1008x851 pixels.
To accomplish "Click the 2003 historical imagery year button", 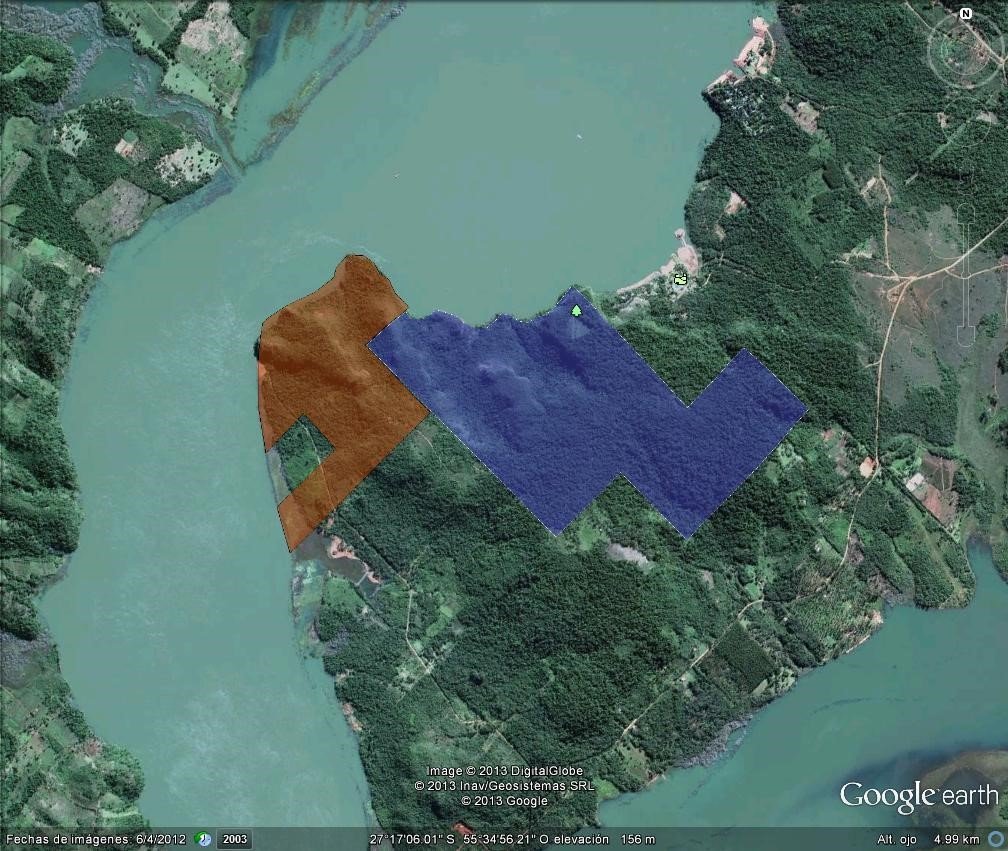I will click(x=235, y=839).
